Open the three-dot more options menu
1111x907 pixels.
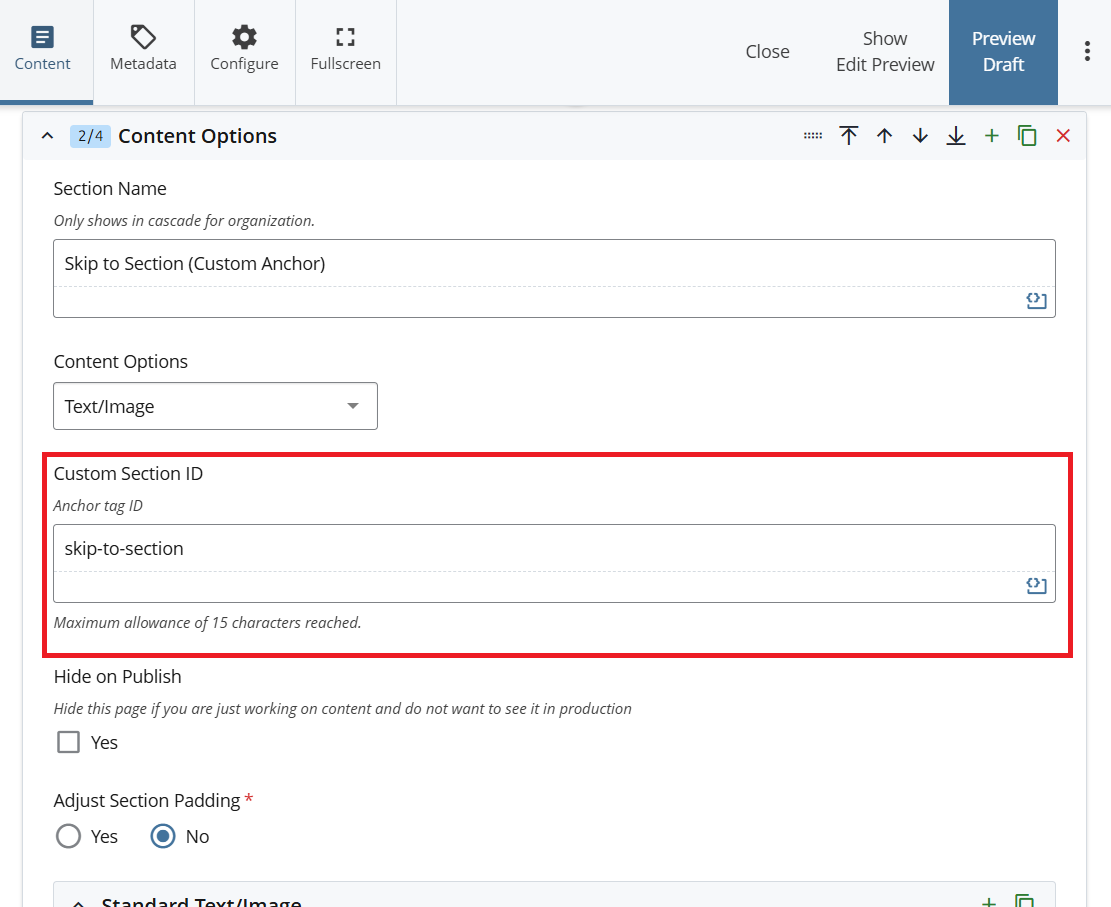point(1087,52)
